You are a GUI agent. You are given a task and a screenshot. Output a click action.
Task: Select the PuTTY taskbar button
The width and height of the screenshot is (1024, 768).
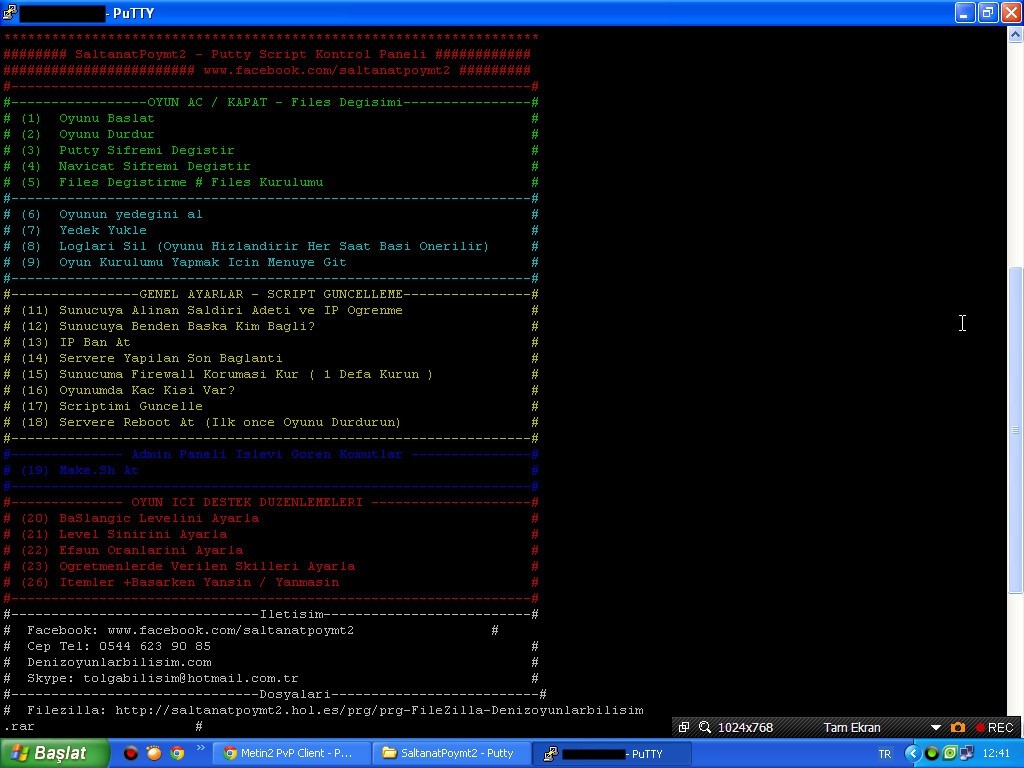pyautogui.click(x=611, y=754)
